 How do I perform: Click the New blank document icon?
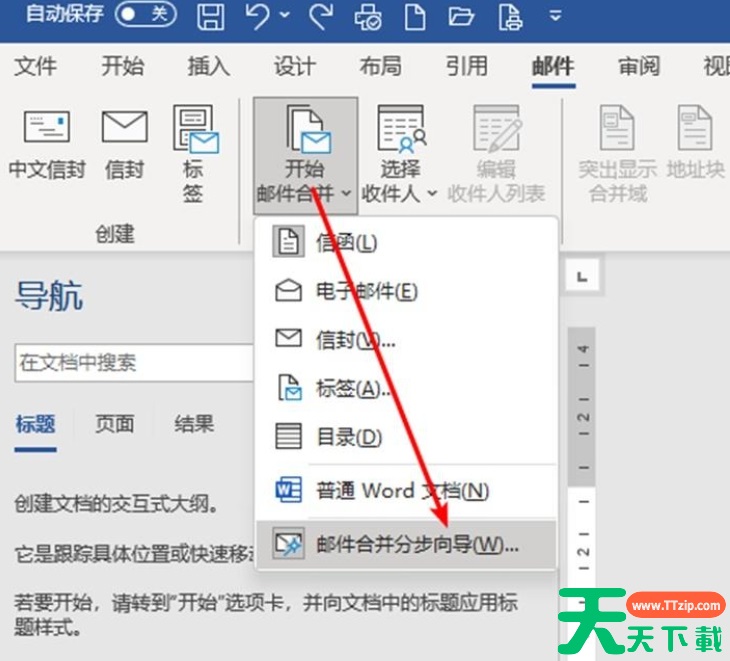[414, 16]
